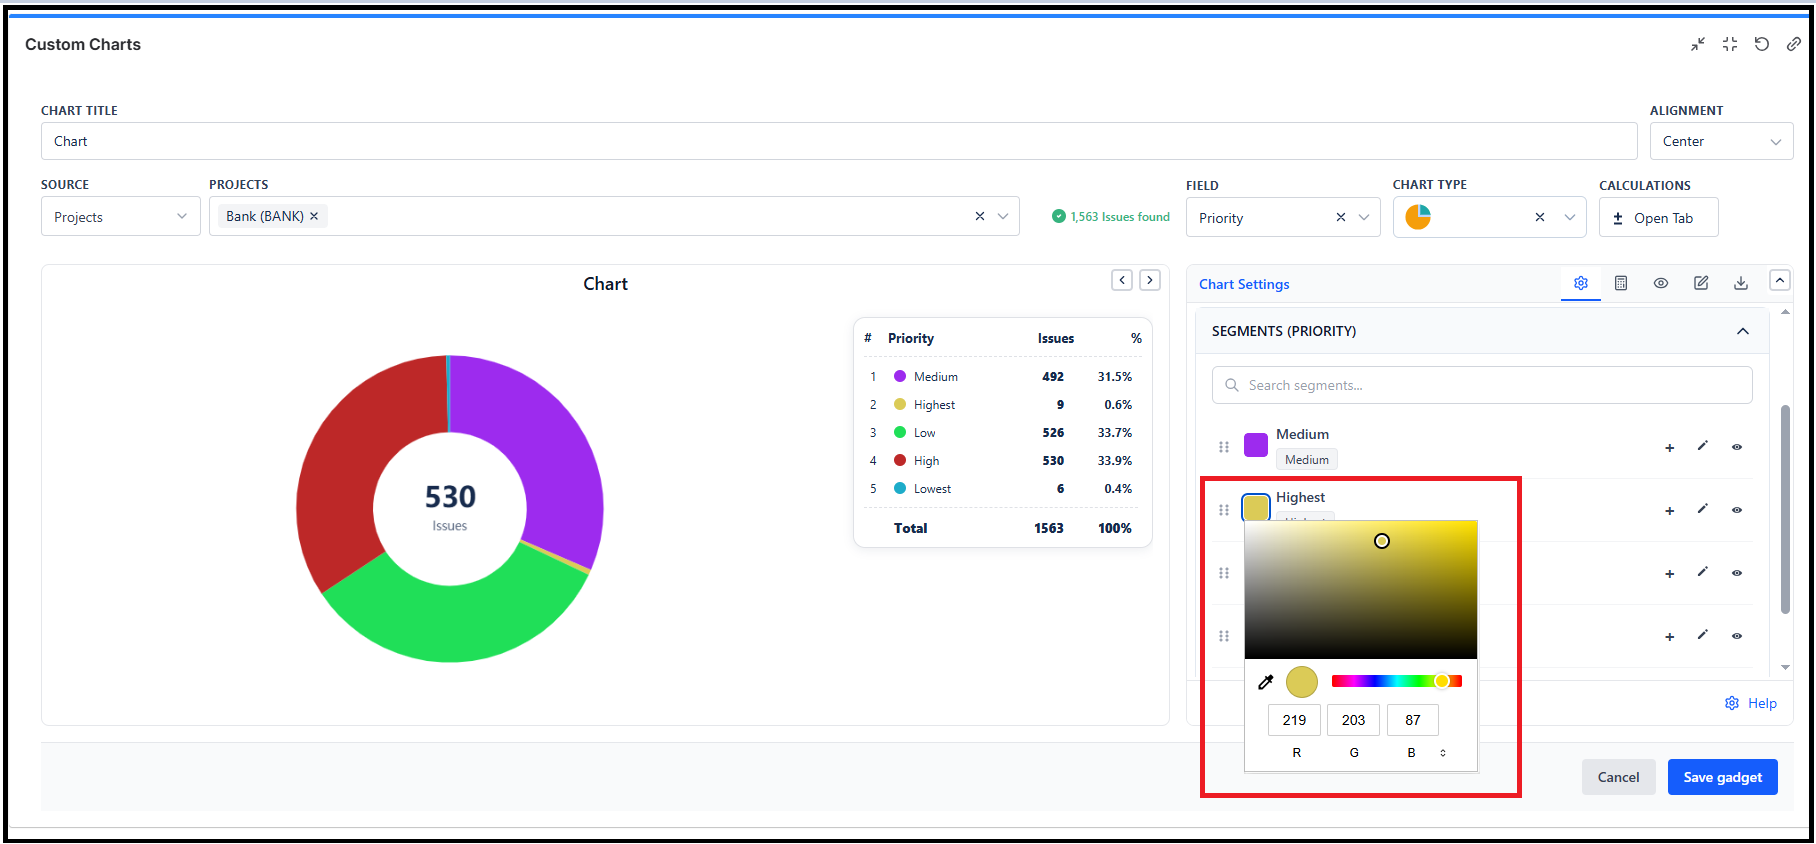Click the Lowest row in the legend table
Image resolution: width=1816 pixels, height=844 pixels.
[x=1002, y=489]
